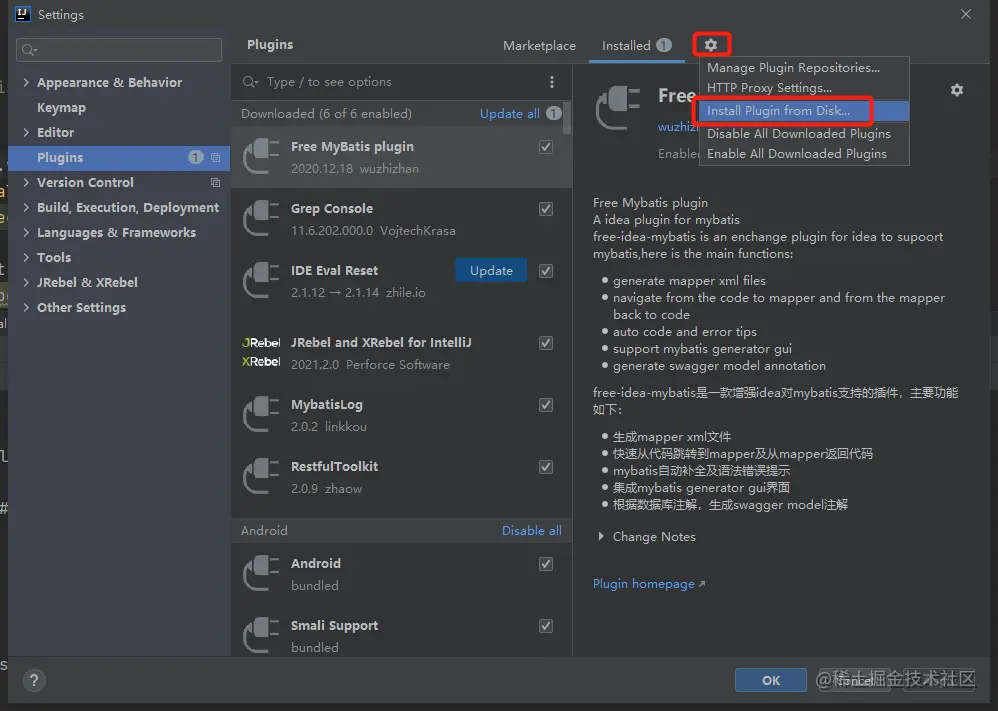Uncheck the Grep Console plugin
The width and height of the screenshot is (998, 711).
pyautogui.click(x=546, y=209)
